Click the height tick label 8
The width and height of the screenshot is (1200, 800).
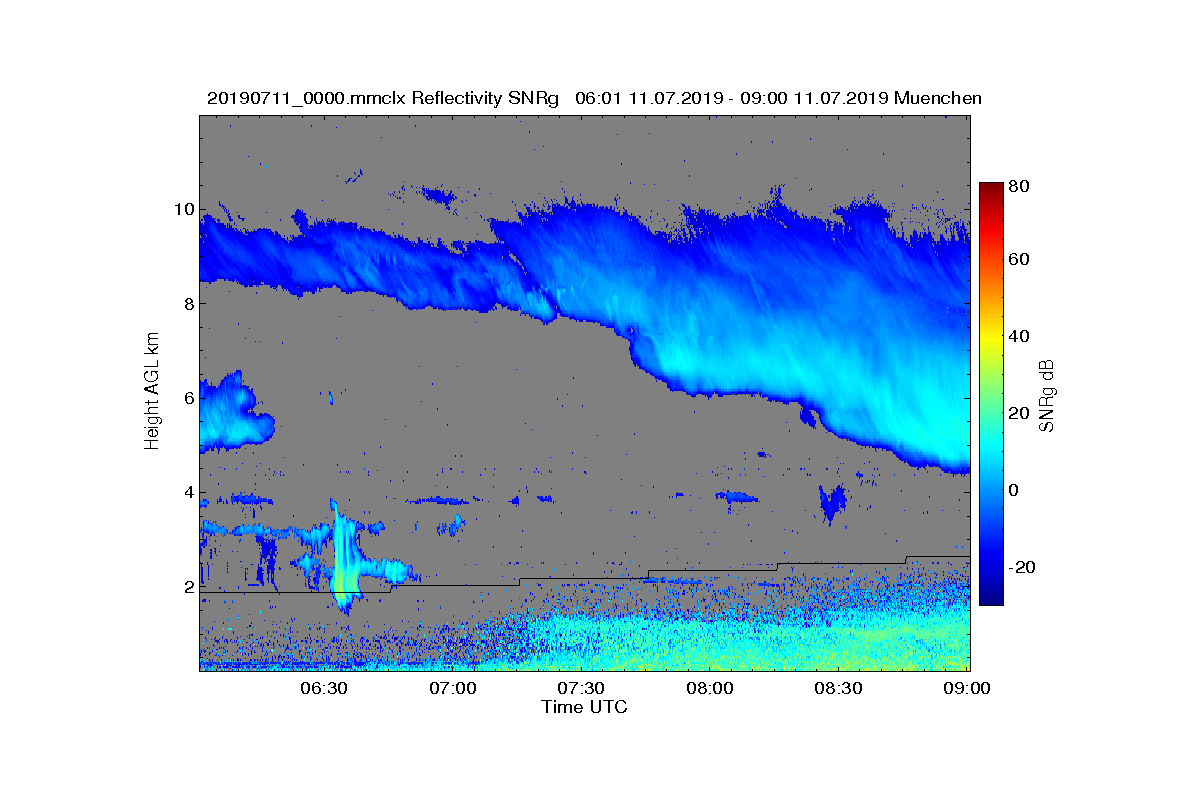188,303
